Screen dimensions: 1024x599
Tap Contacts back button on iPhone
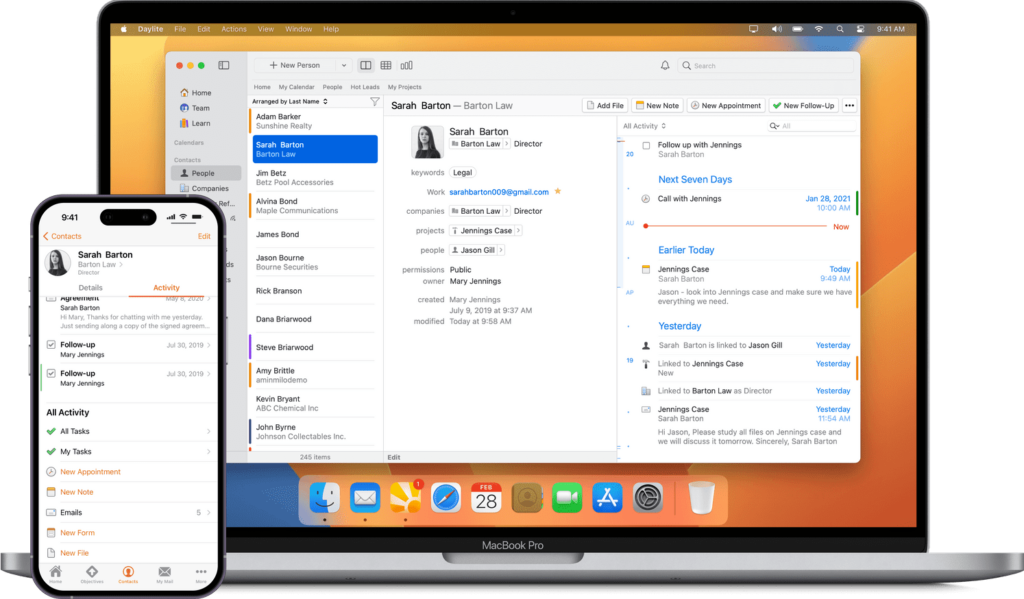point(62,236)
